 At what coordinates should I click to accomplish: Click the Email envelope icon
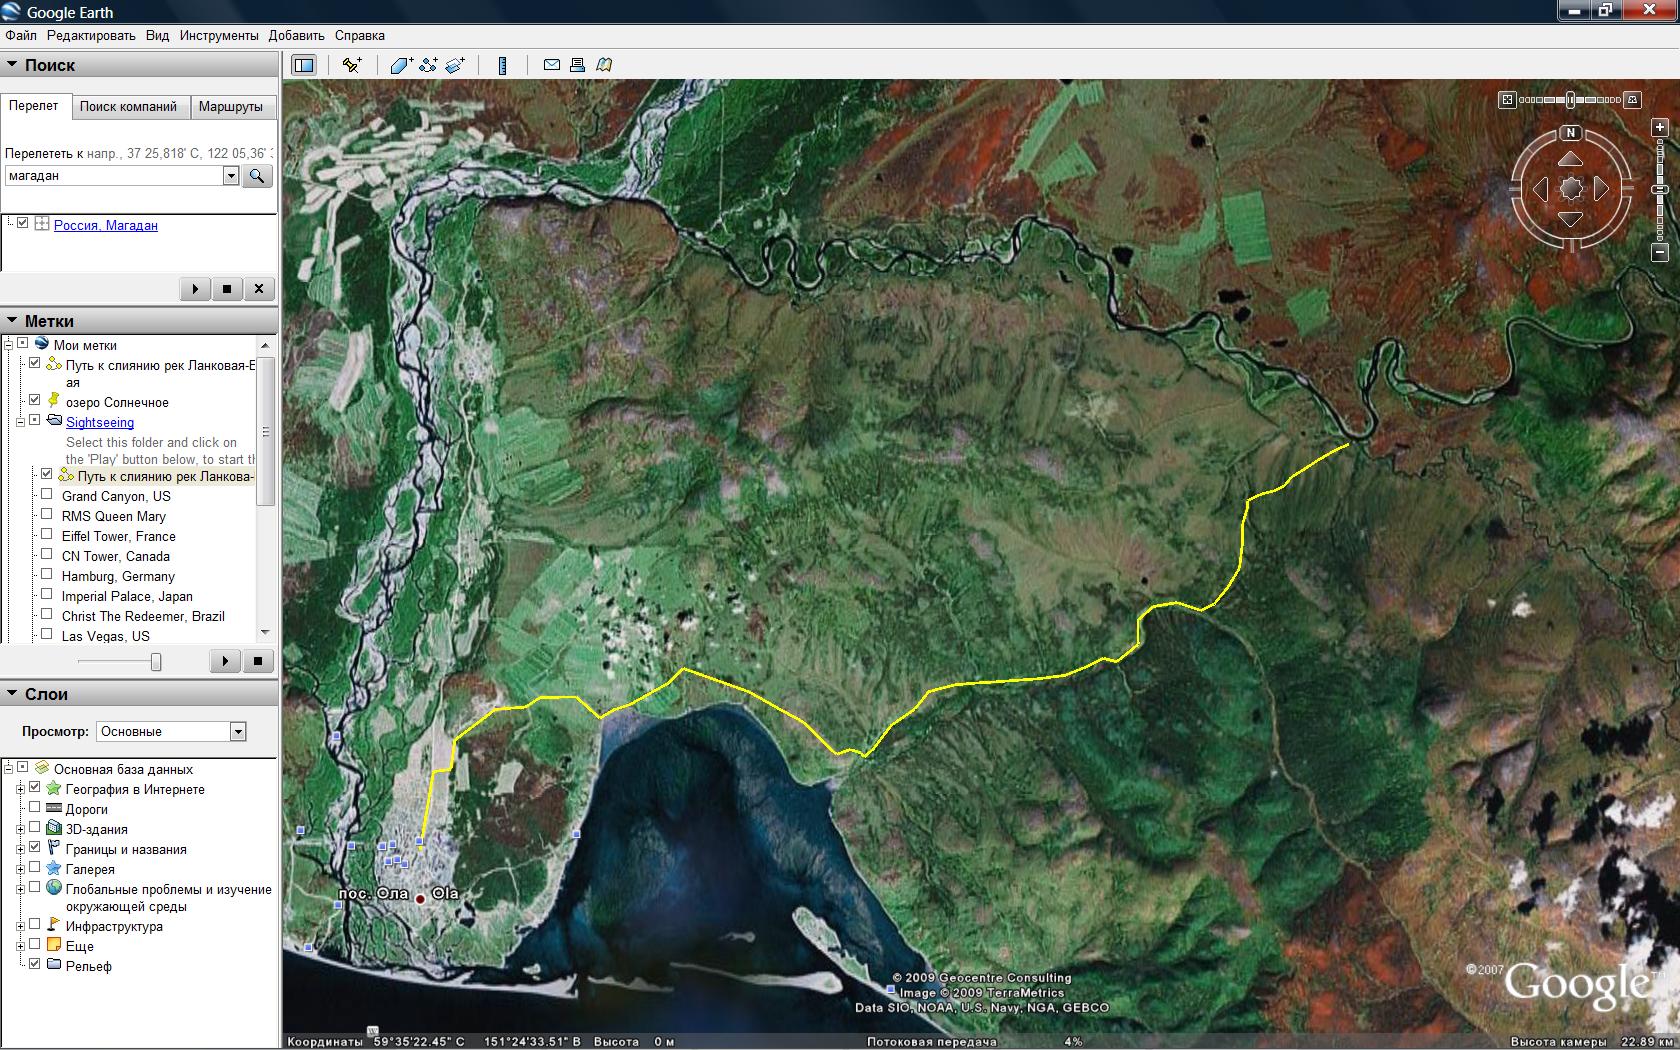point(551,65)
